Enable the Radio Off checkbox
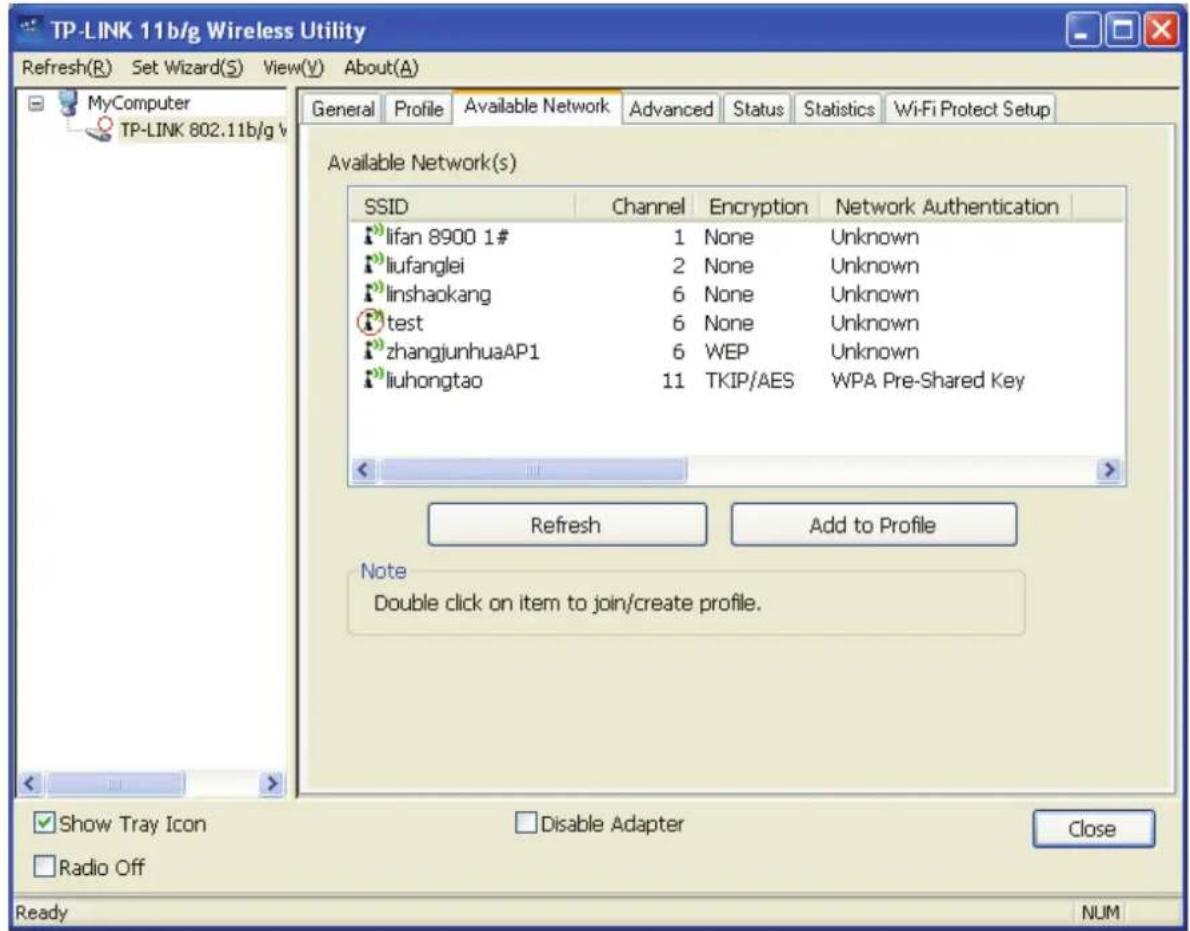The height and width of the screenshot is (931, 1190). pos(44,866)
